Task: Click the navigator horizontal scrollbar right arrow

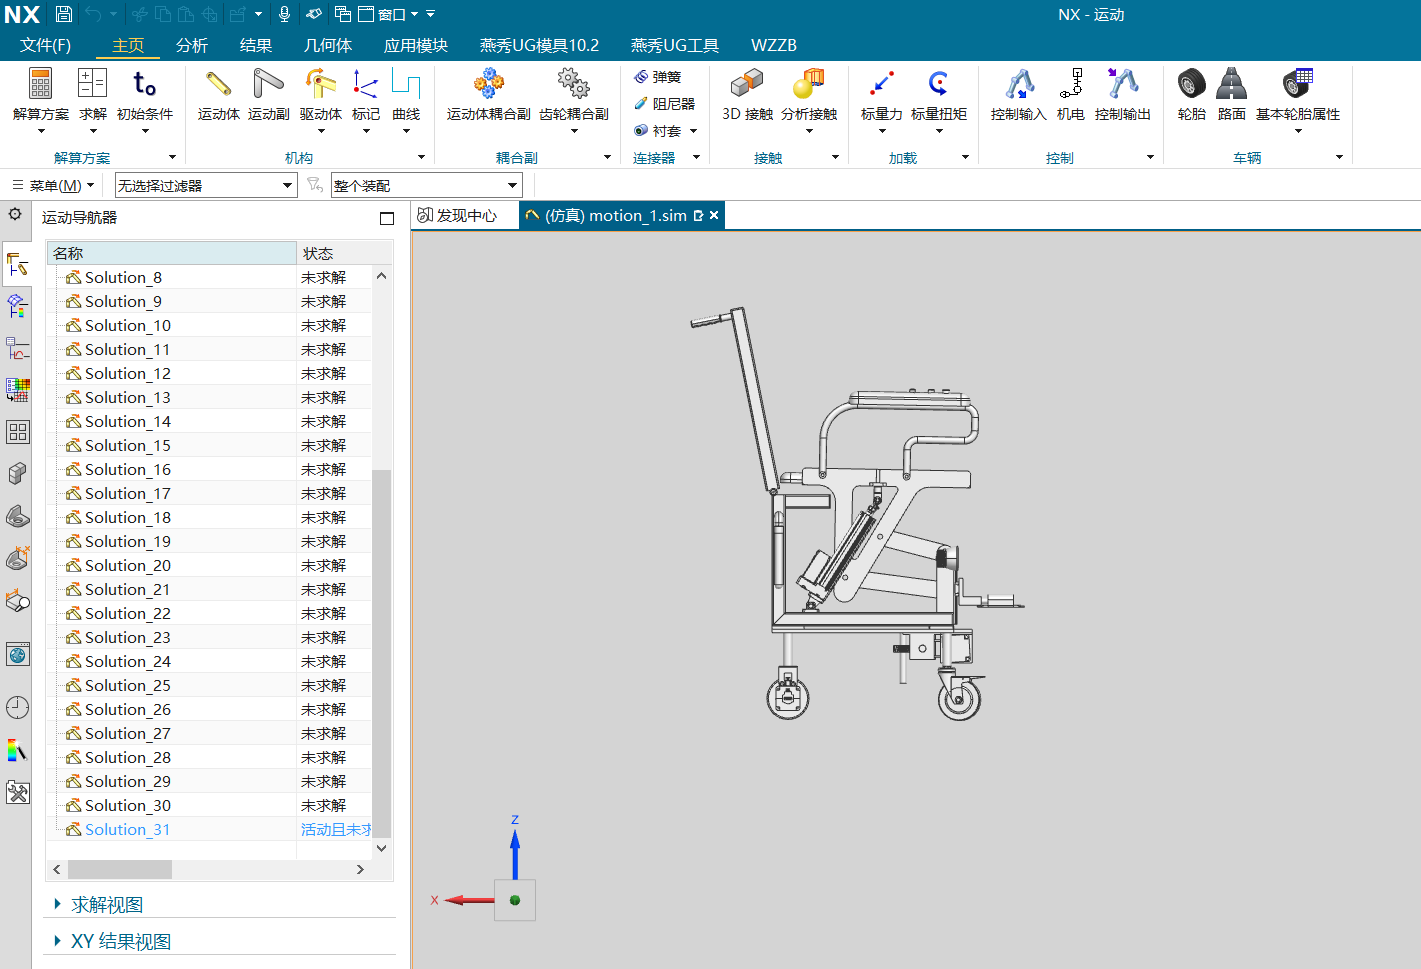Action: click(x=360, y=870)
